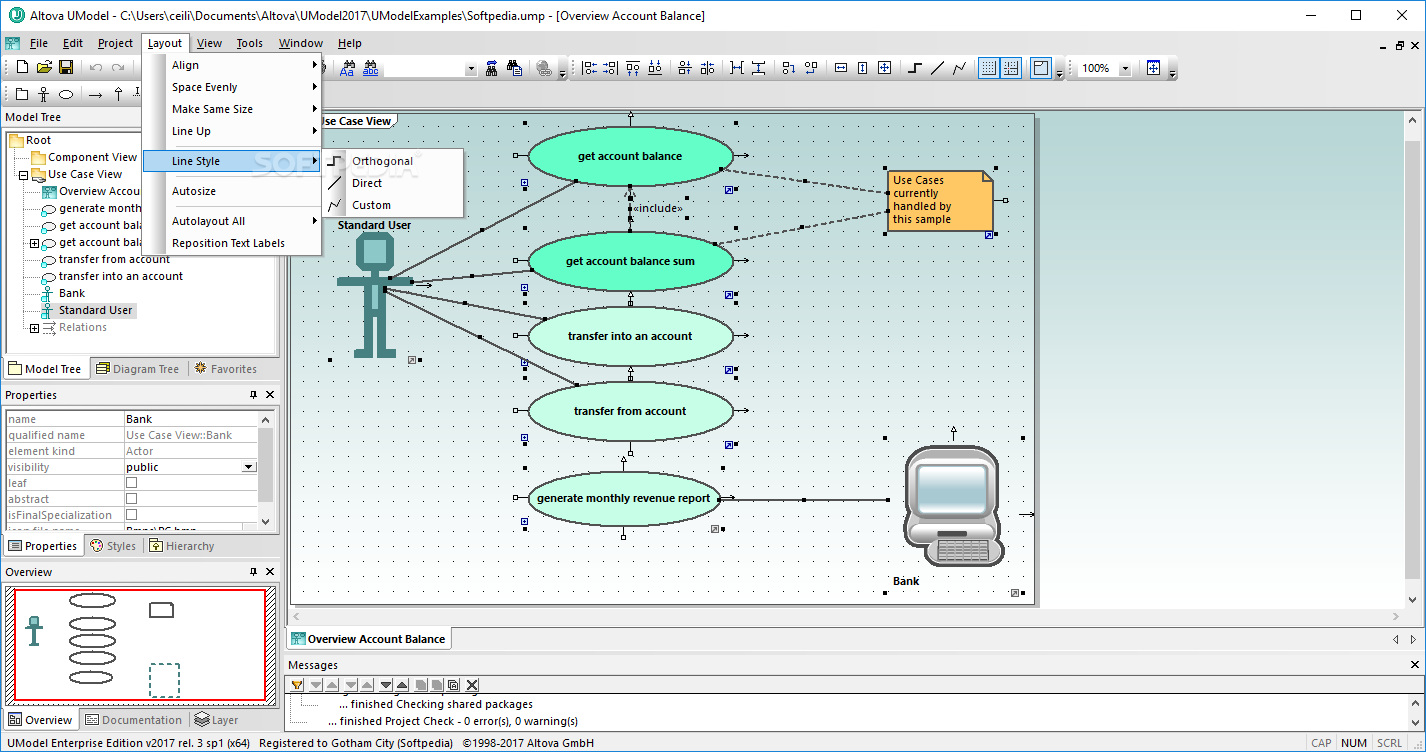Pin the Overview panel with the pushpin
This screenshot has width=1426, height=752.
click(x=253, y=572)
